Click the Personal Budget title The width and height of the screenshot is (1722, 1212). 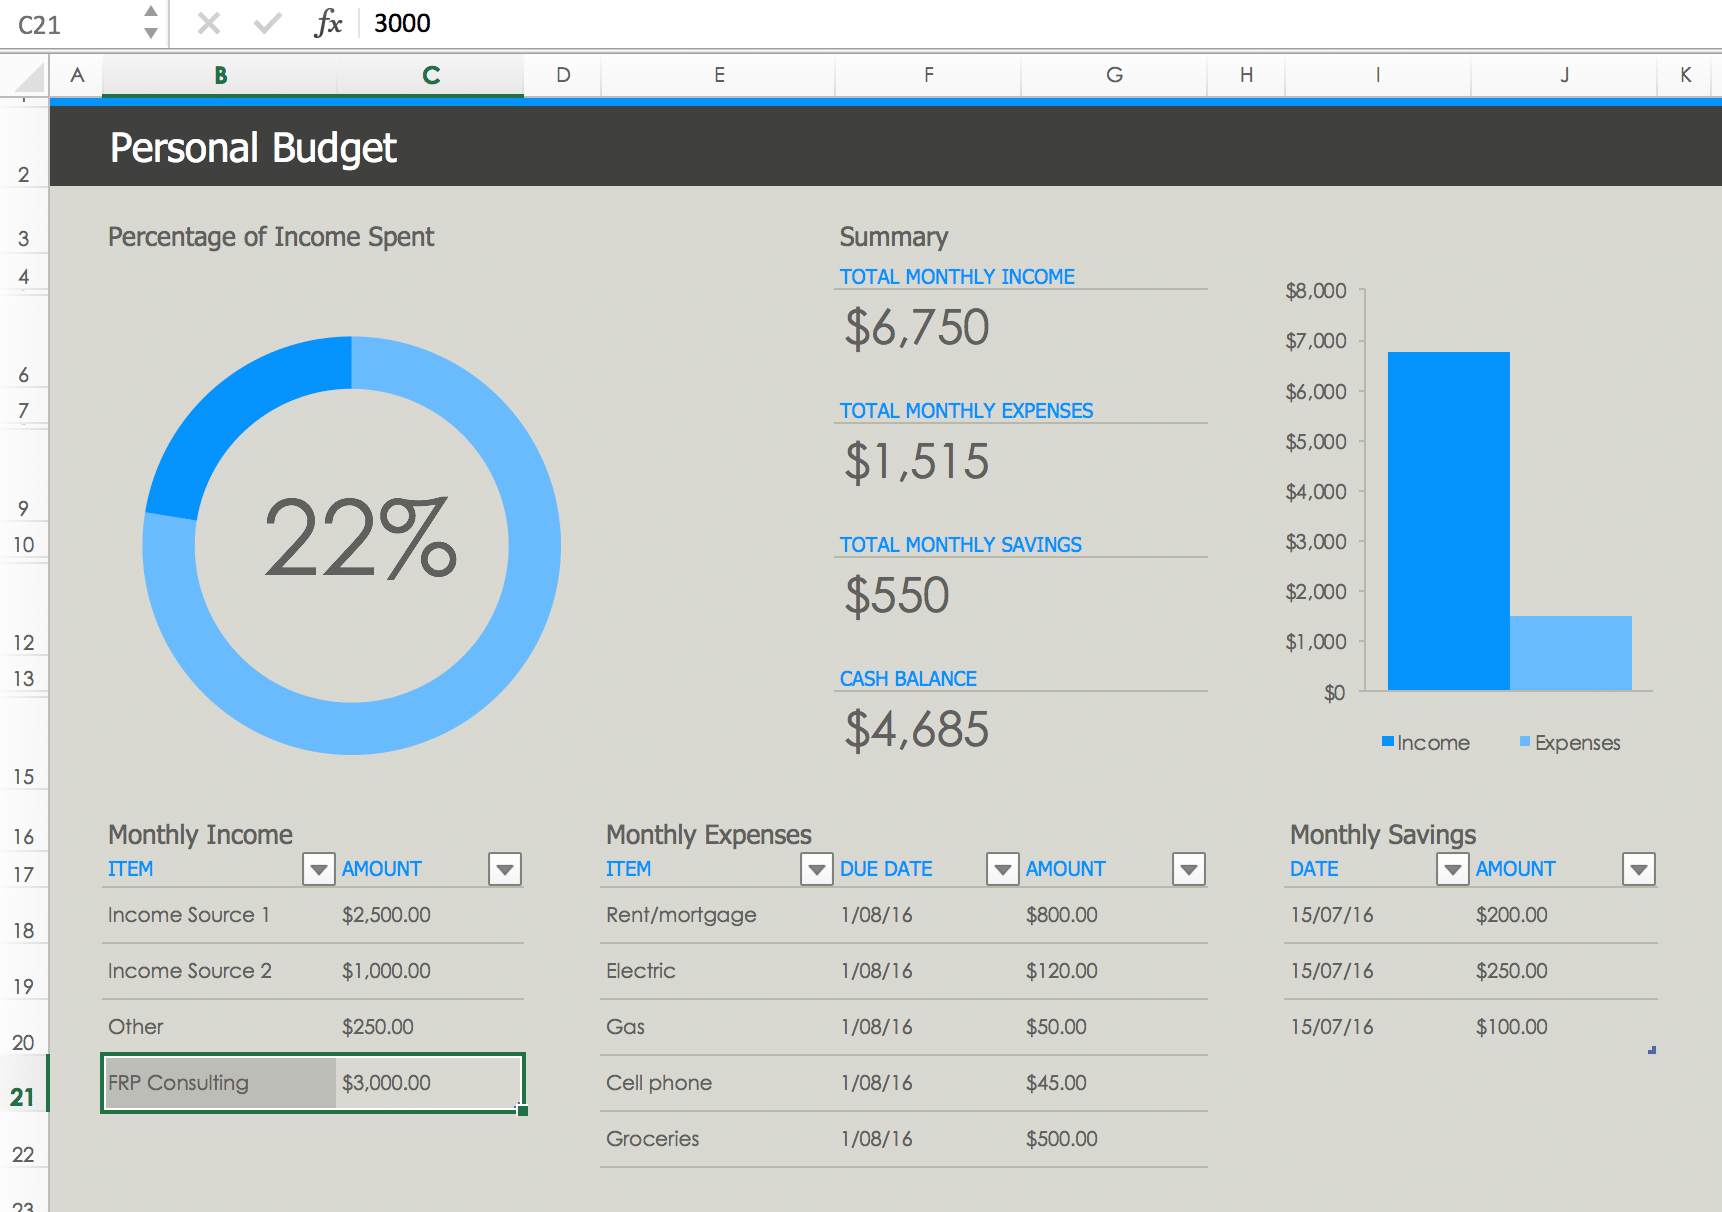(253, 148)
